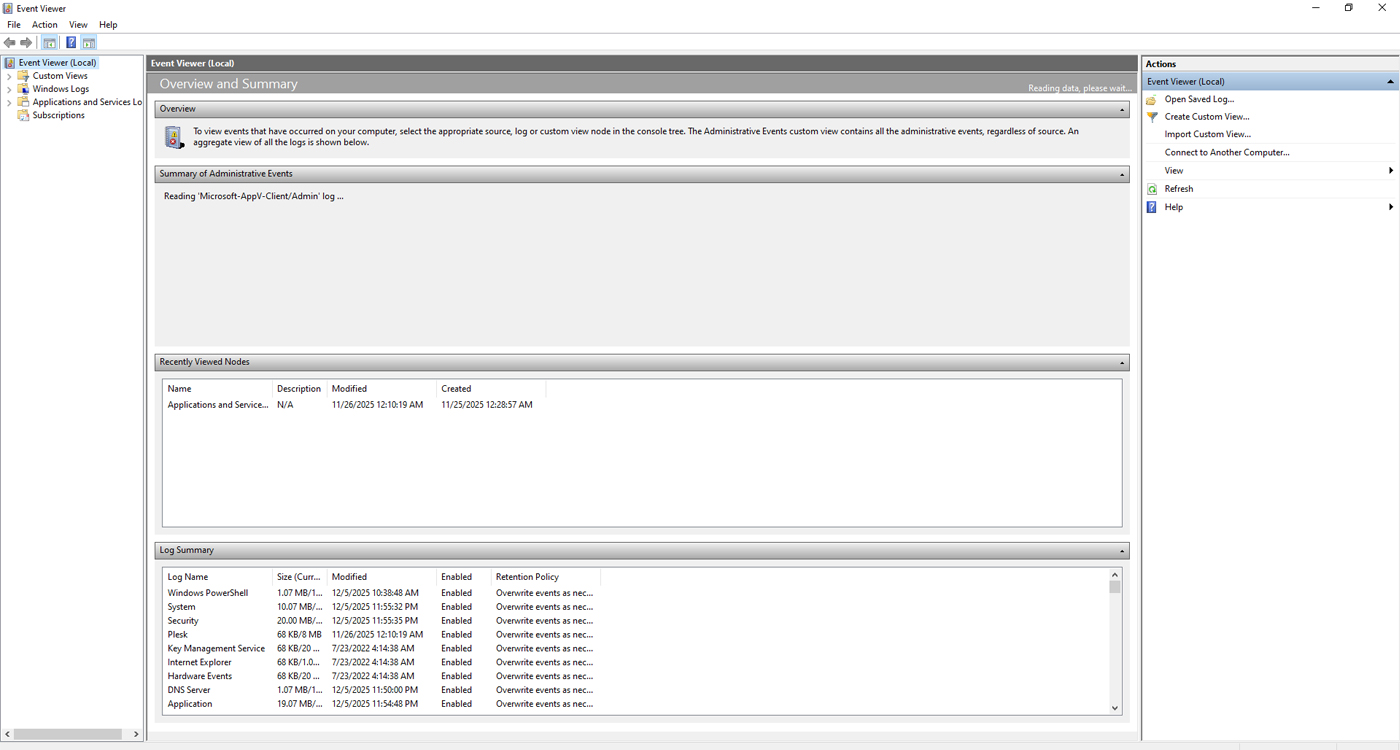Open the Action menu
Image resolution: width=1400 pixels, height=750 pixels.
(44, 24)
